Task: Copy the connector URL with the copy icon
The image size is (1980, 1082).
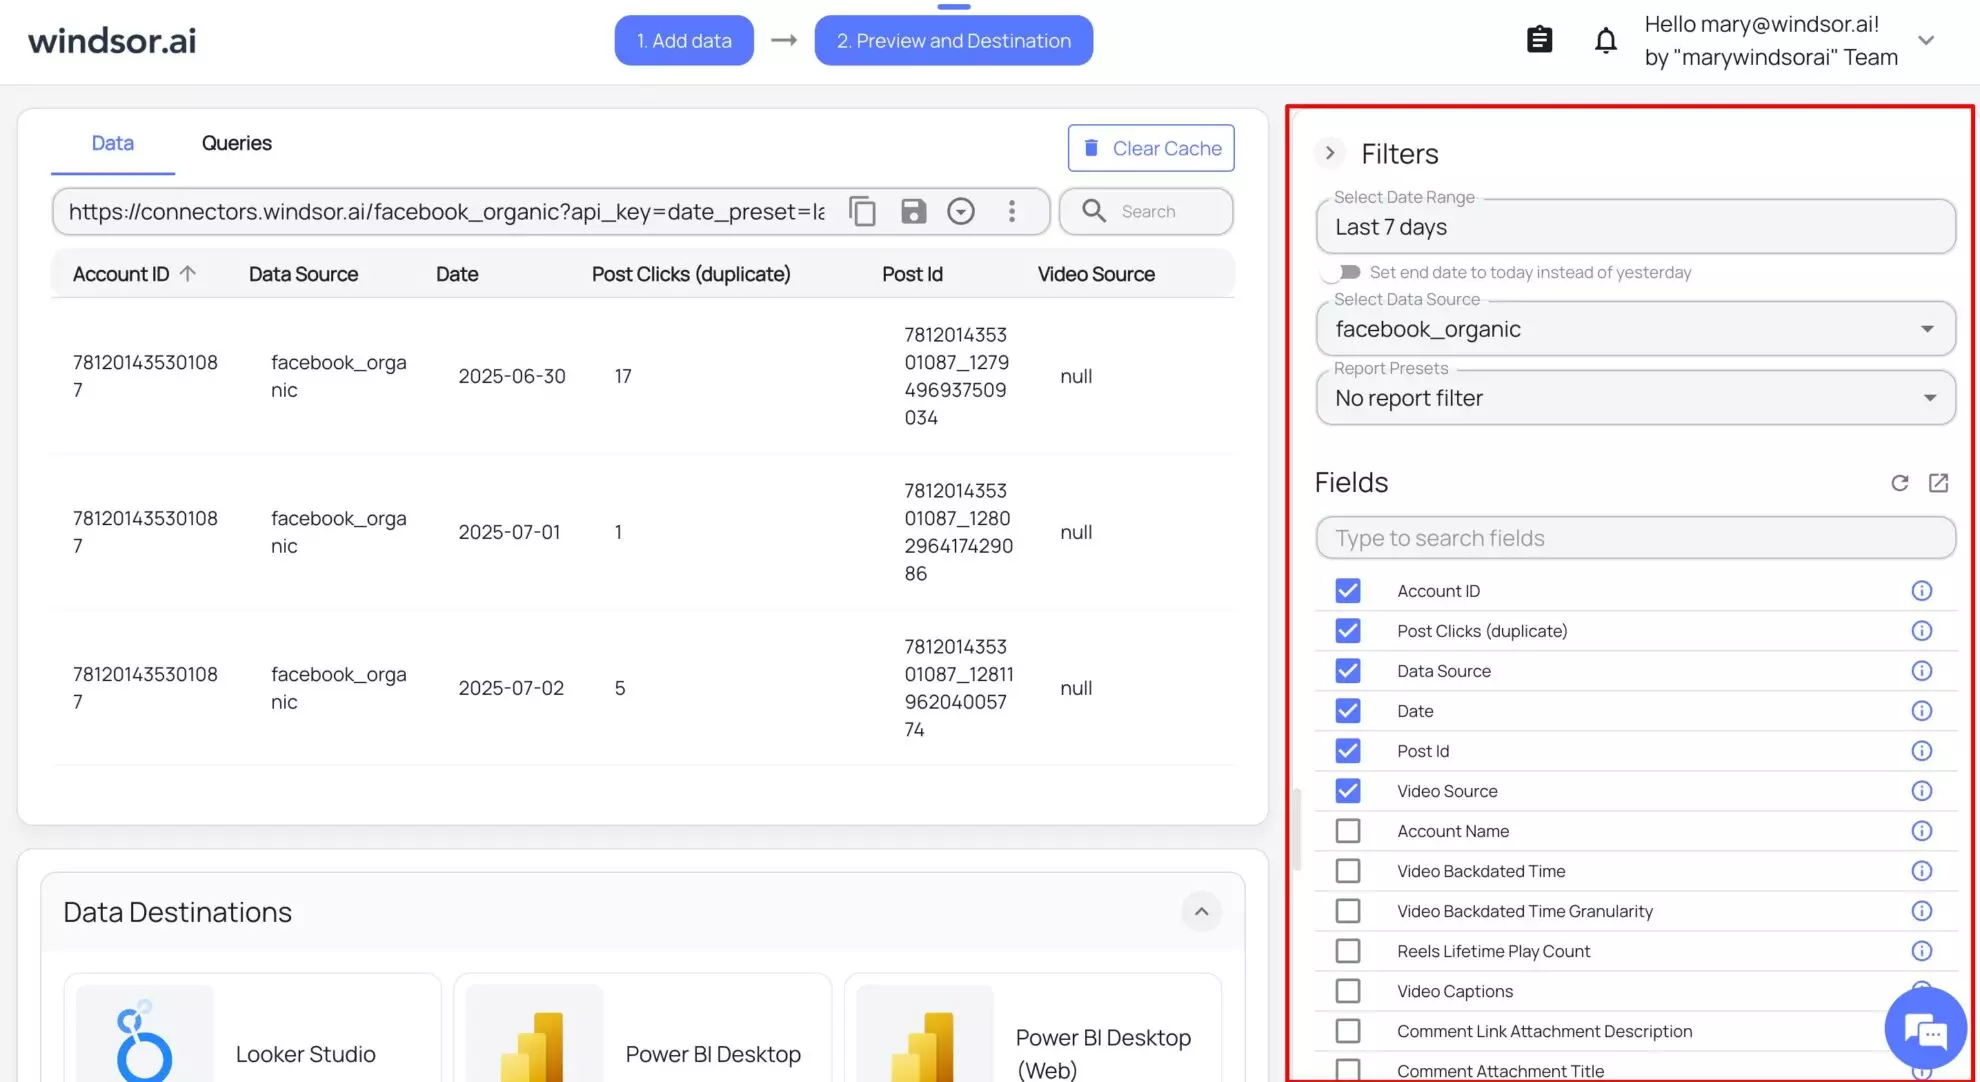Action: coord(862,211)
